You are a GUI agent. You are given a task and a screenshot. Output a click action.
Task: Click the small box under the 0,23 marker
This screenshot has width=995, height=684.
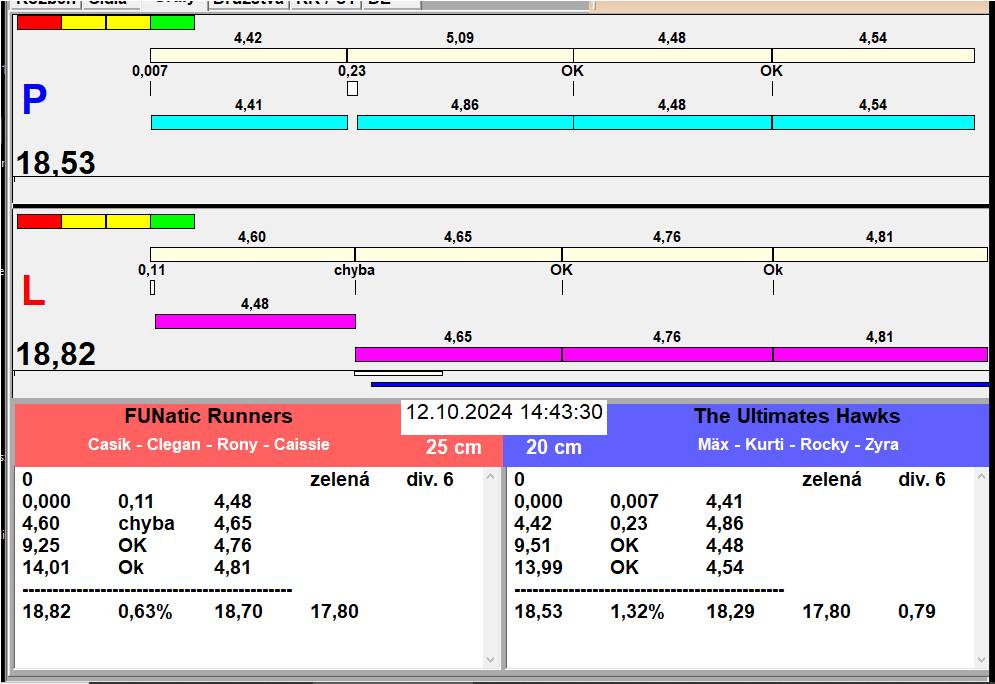pos(352,89)
